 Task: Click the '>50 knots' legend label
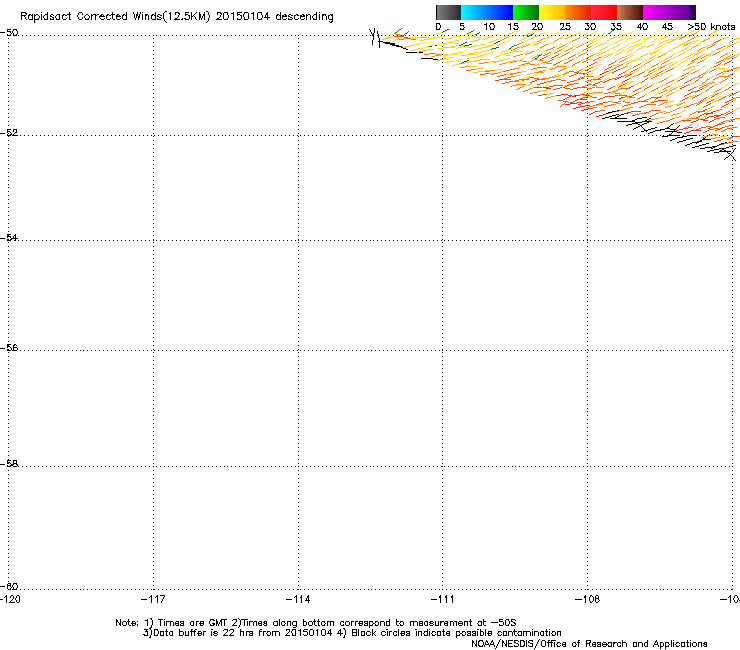tap(711, 27)
